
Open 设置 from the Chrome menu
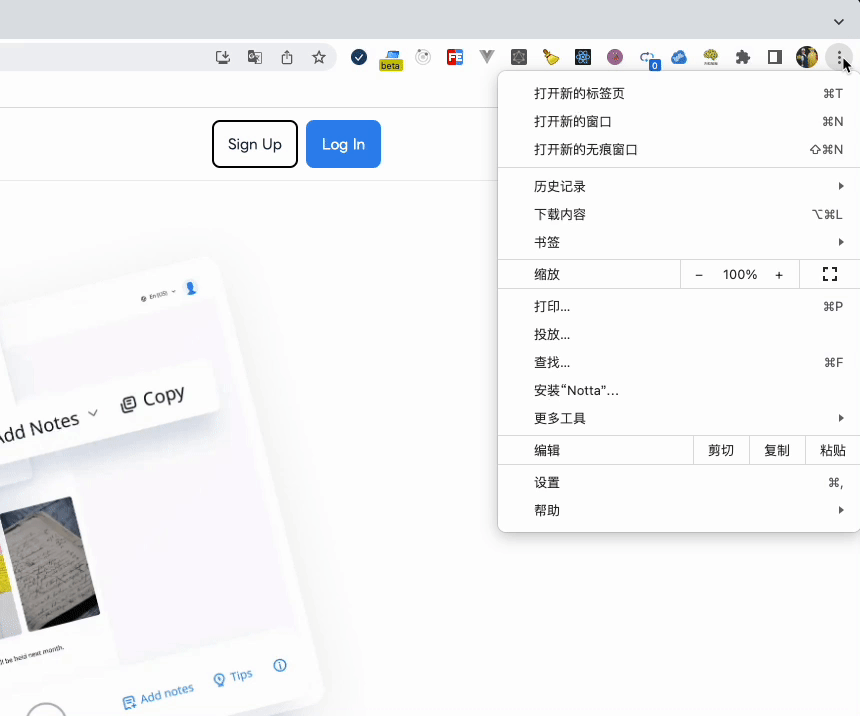click(x=679, y=483)
